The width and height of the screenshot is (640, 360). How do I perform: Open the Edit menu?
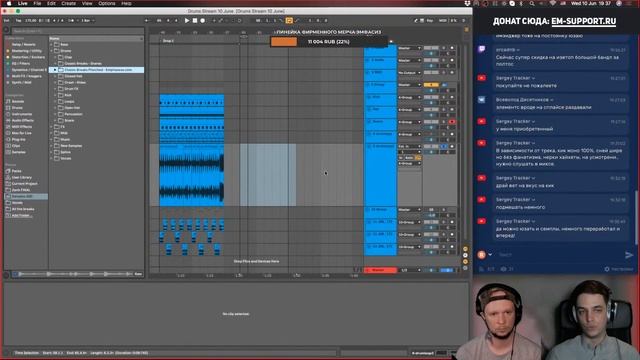pyautogui.click(x=51, y=3)
